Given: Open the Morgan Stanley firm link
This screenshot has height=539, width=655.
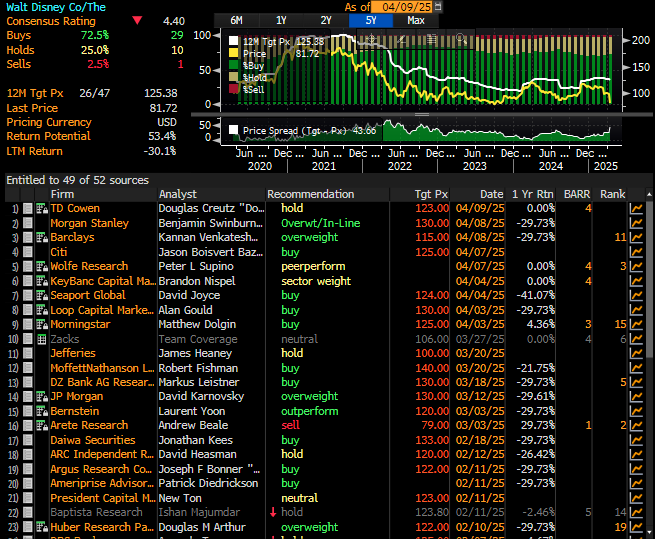Looking at the screenshot, I should click(x=89, y=223).
